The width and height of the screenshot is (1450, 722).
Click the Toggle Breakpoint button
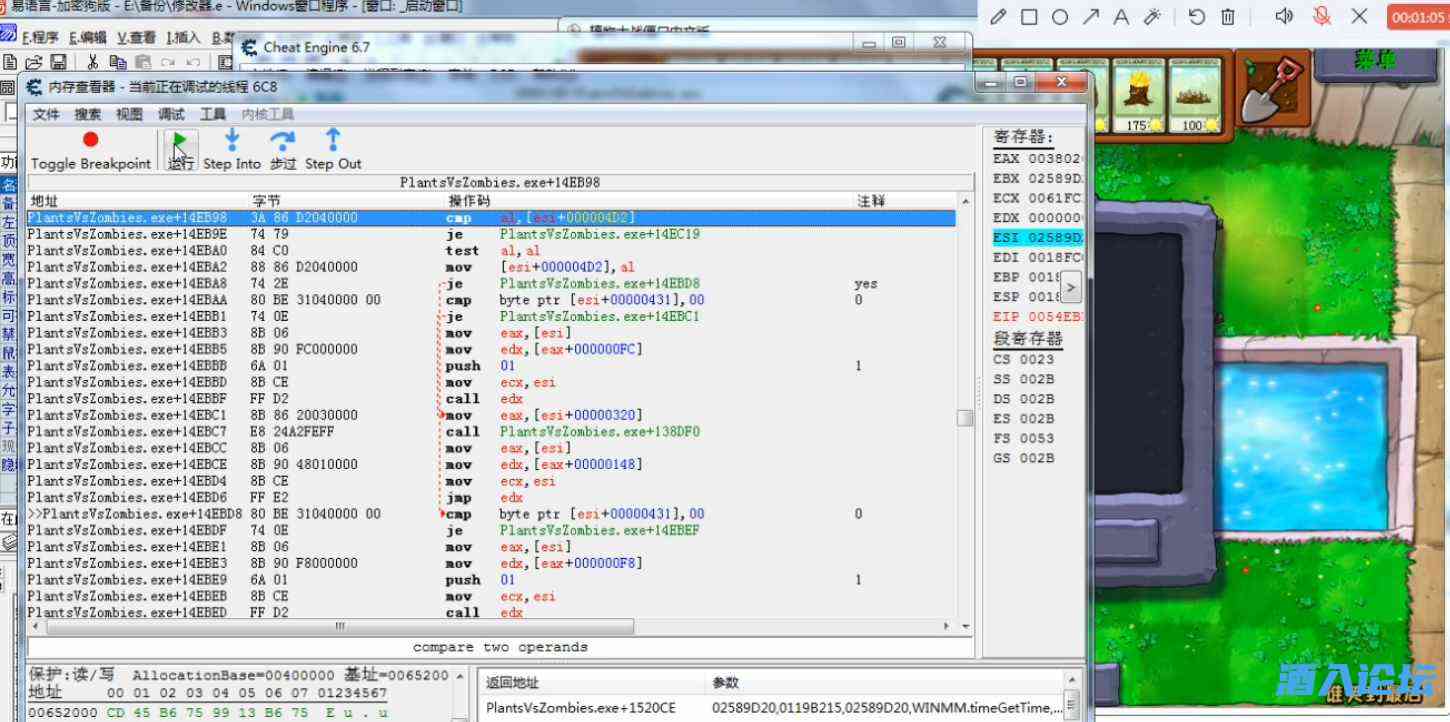point(90,150)
